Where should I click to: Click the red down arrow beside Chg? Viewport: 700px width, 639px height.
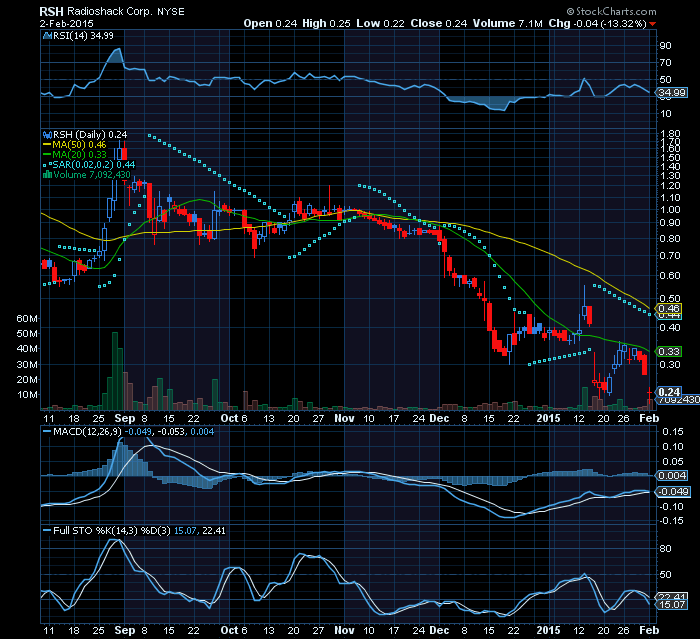tap(652, 24)
